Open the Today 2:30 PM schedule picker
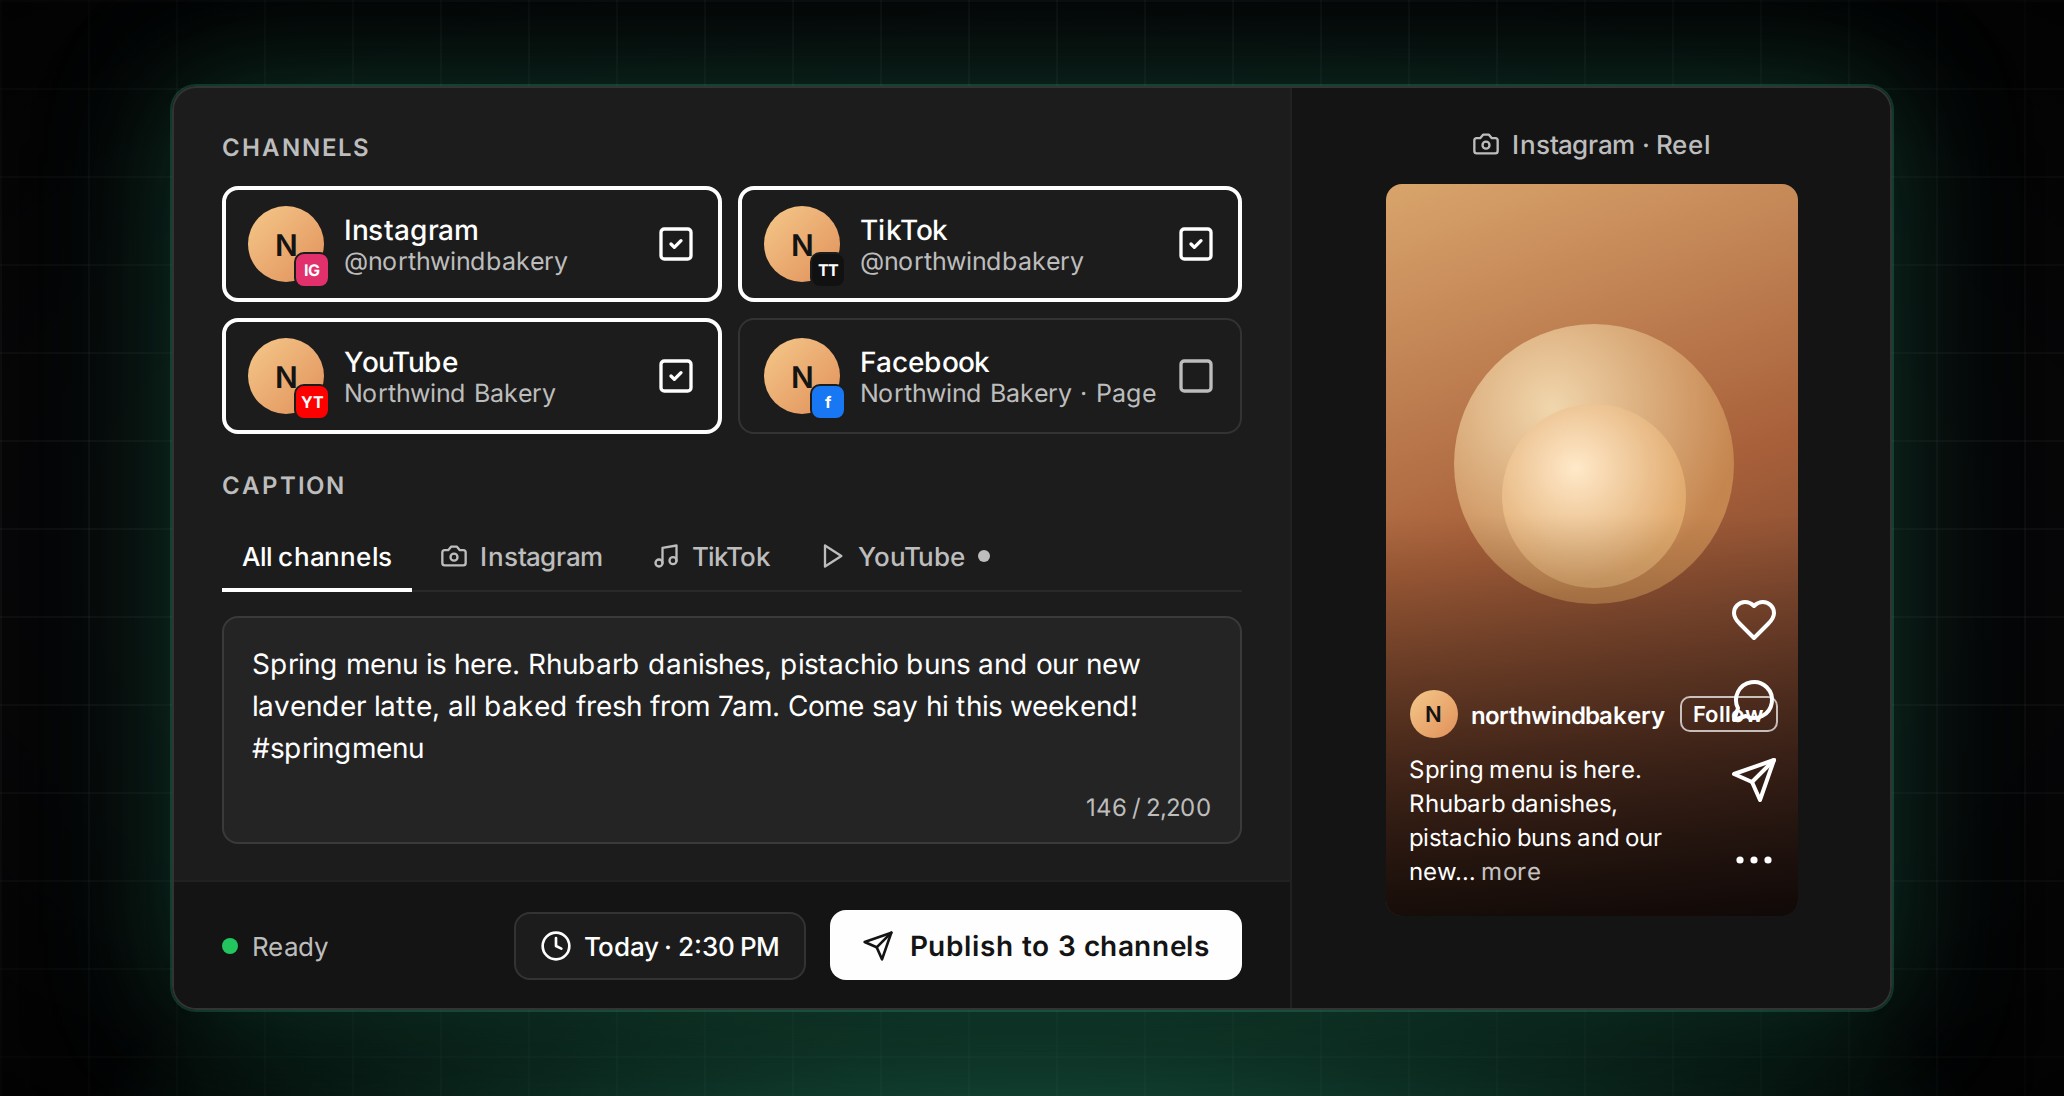The image size is (2064, 1096). click(660, 946)
